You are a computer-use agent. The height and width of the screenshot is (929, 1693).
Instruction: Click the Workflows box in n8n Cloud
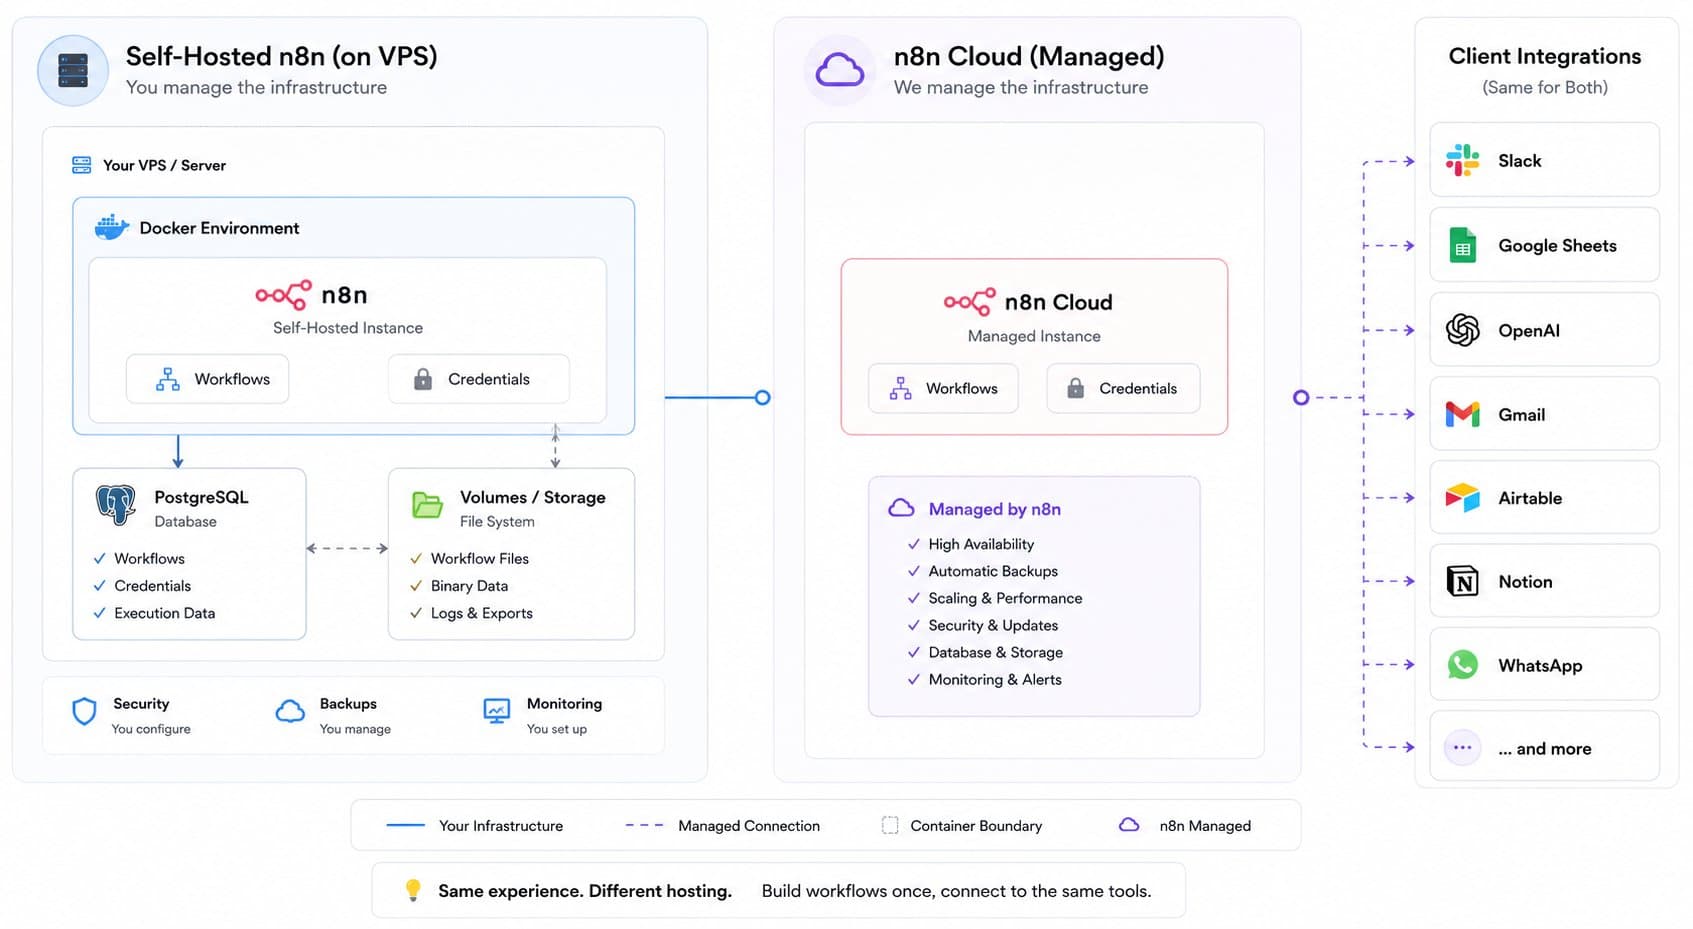click(943, 388)
